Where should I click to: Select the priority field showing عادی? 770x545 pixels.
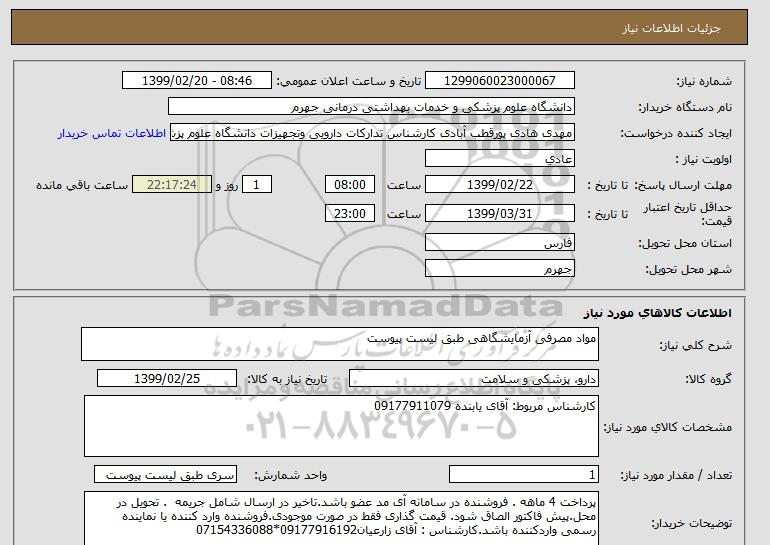click(499, 159)
